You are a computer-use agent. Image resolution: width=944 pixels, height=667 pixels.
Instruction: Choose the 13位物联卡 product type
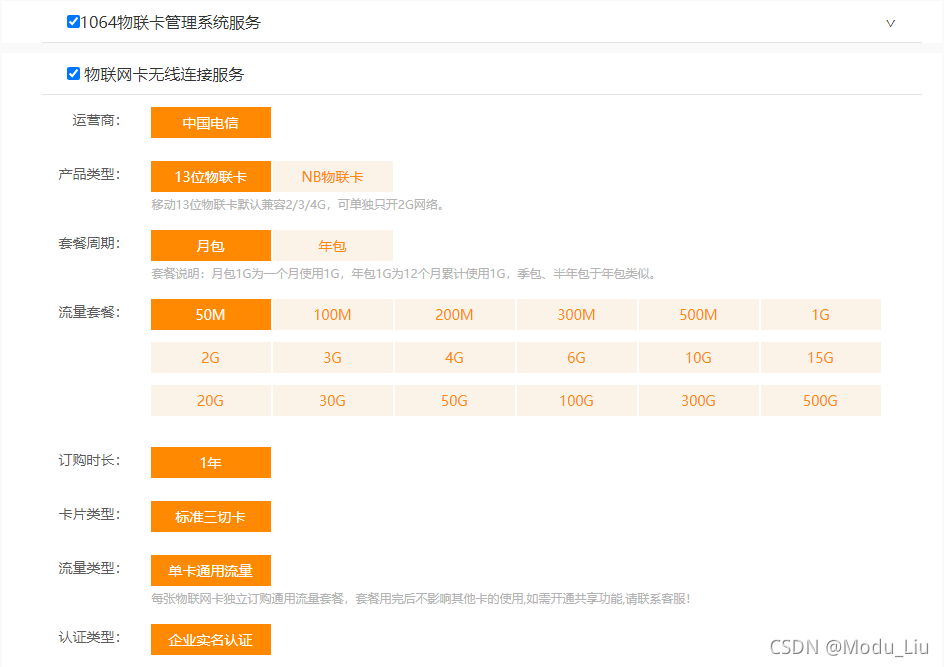point(211,177)
